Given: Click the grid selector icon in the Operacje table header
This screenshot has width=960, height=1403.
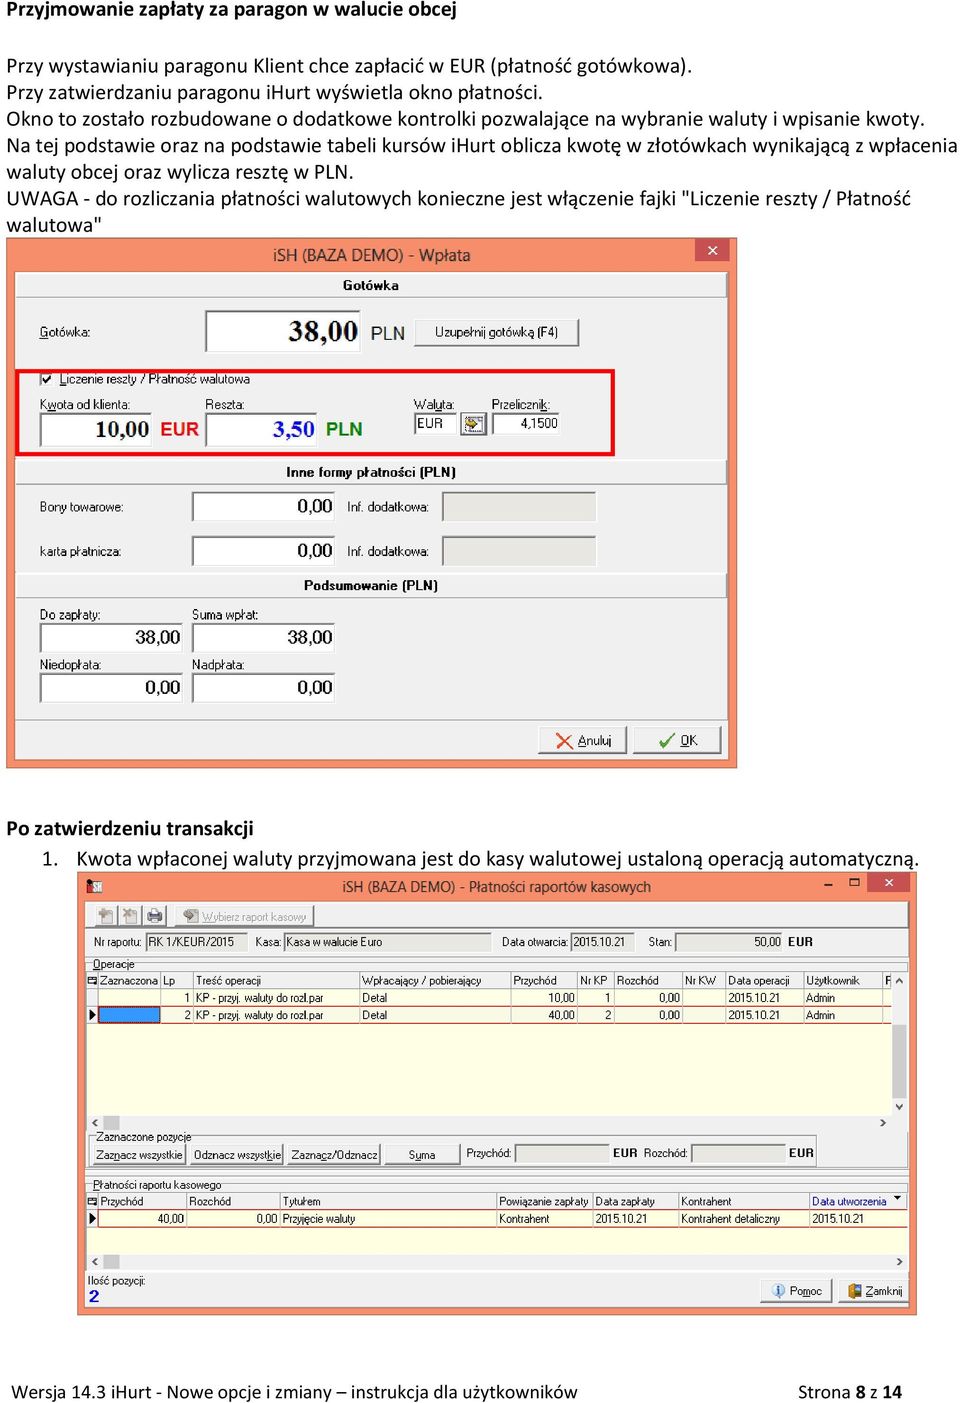Looking at the screenshot, I should 93,981.
